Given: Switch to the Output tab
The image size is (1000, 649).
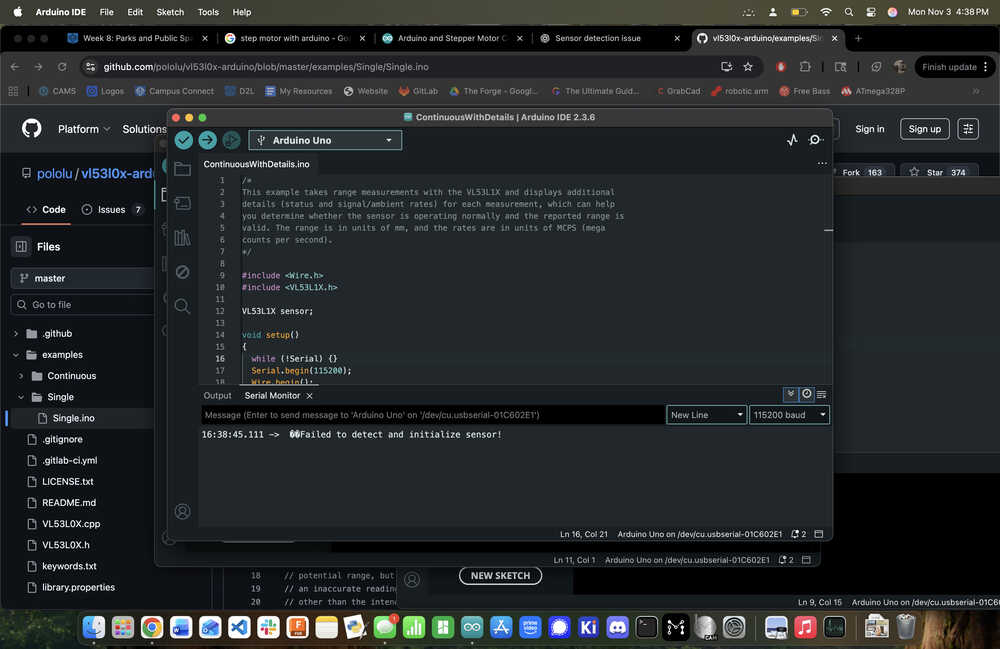Looking at the screenshot, I should point(217,396).
